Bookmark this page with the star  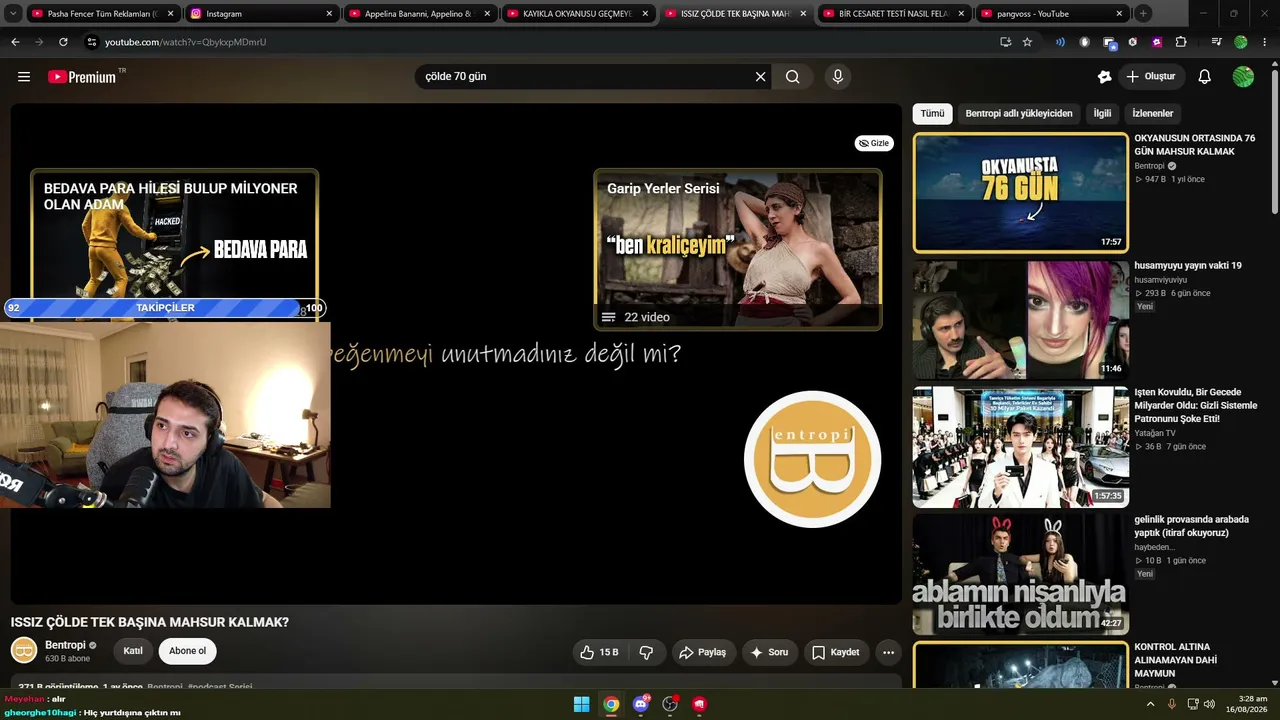[x=1027, y=42]
